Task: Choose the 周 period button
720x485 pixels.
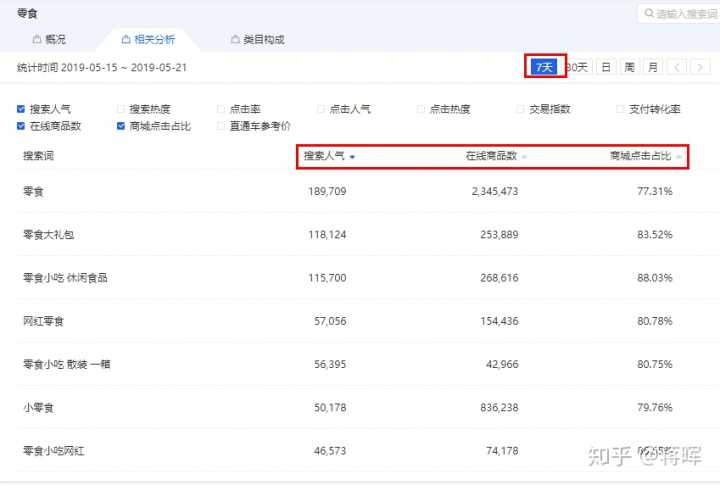Action: 629,67
